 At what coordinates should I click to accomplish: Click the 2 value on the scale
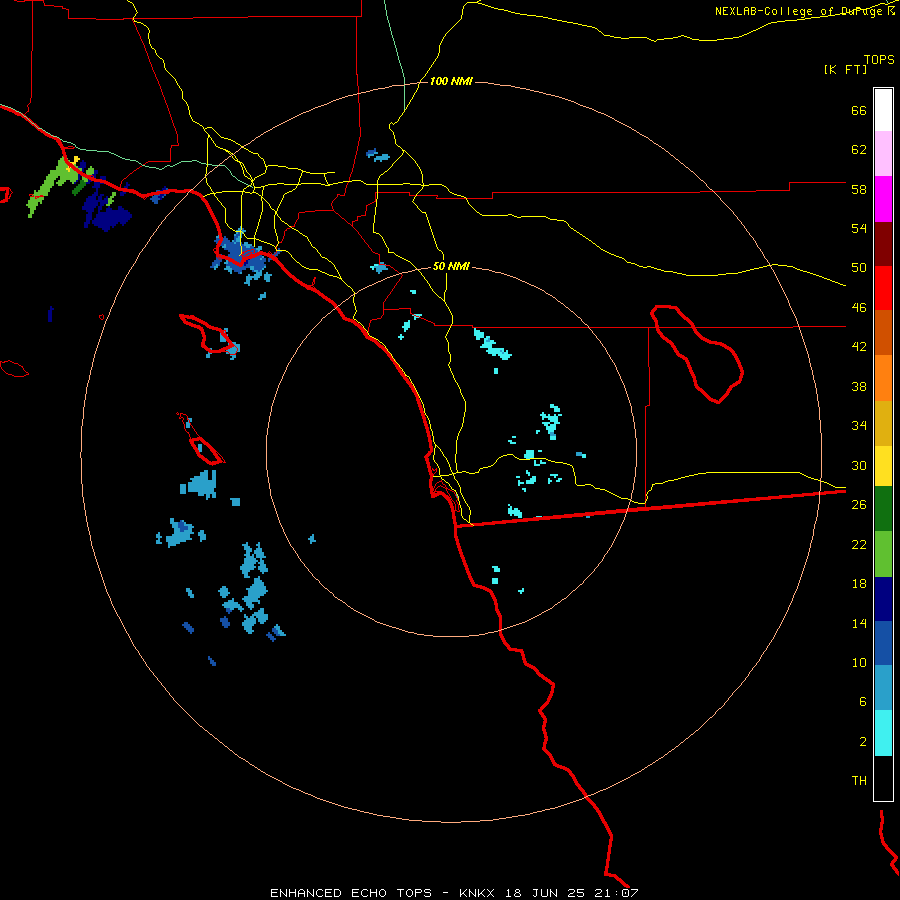click(x=863, y=742)
